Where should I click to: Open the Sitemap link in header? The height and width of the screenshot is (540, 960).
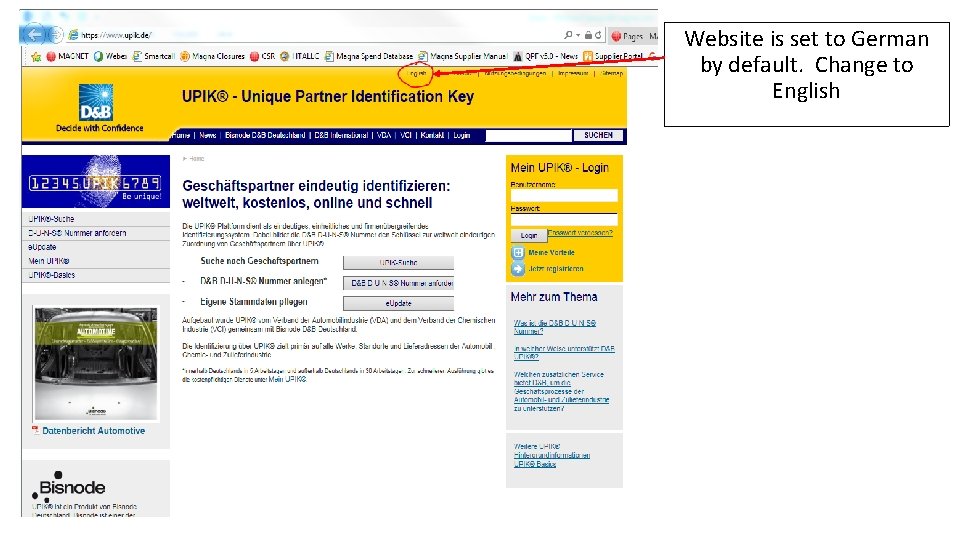tap(612, 73)
